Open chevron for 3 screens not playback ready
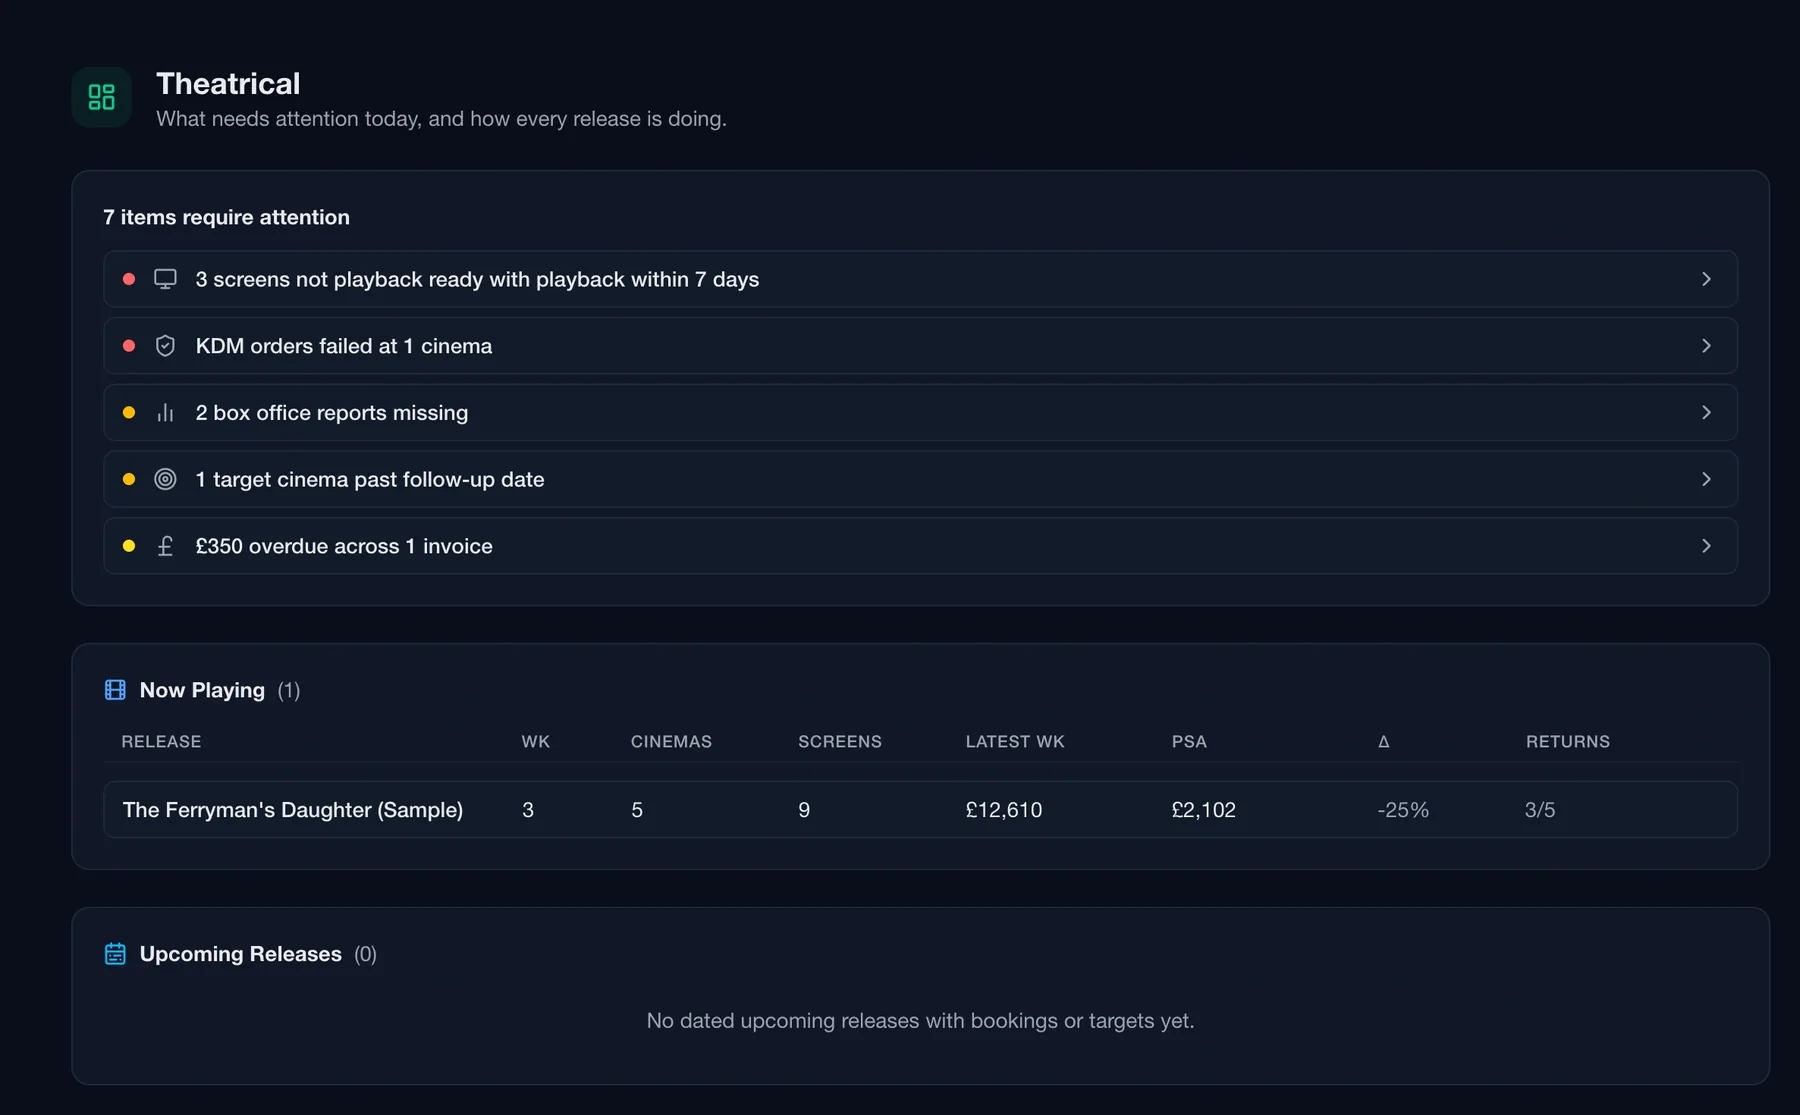The height and width of the screenshot is (1115, 1800). coord(1706,279)
